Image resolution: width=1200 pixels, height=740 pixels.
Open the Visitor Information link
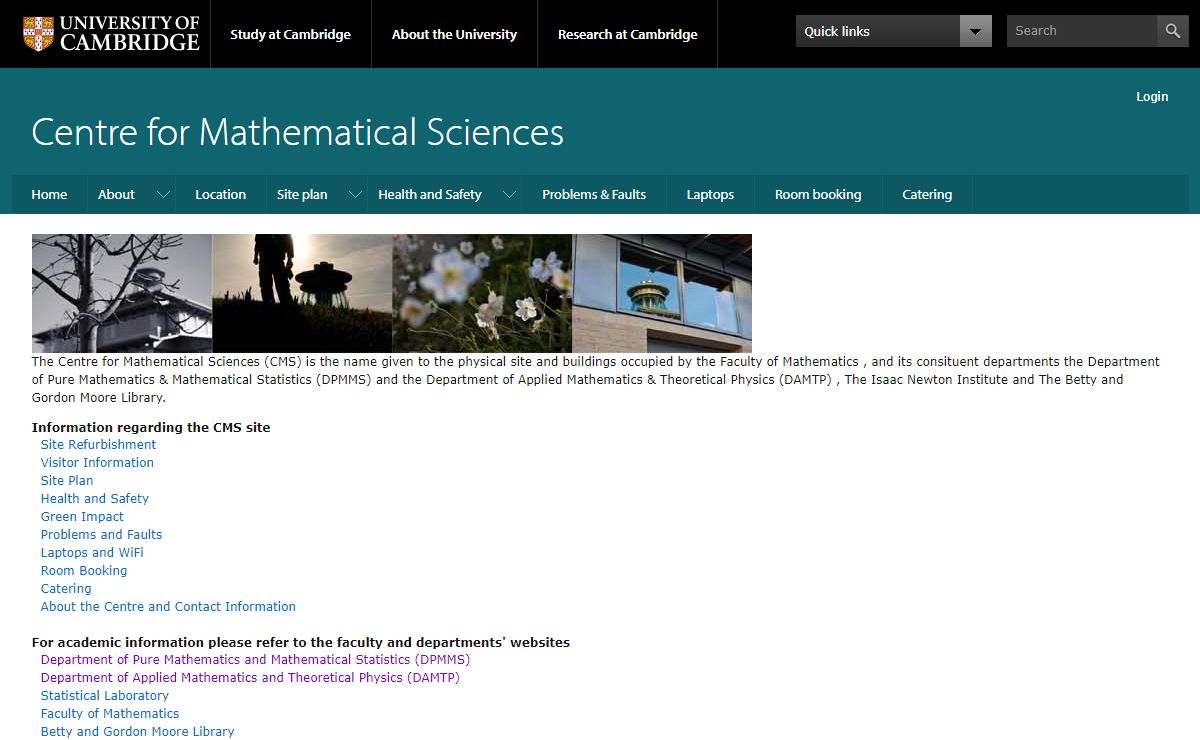point(97,463)
